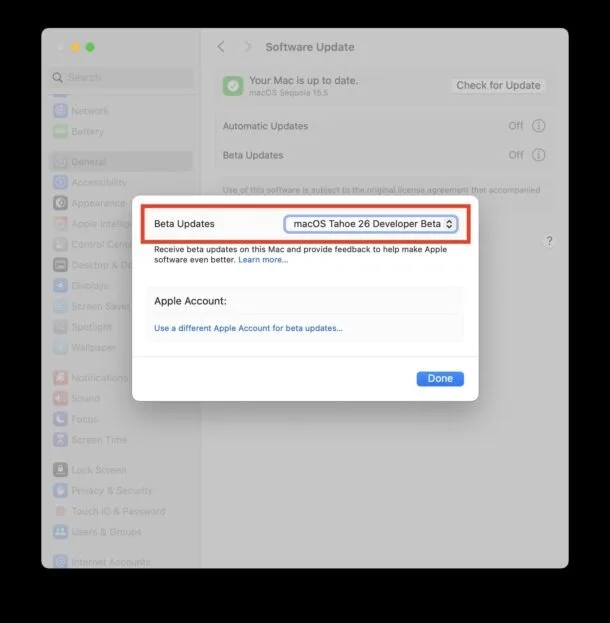Screen dimensions: 610x623
Task: Click the green shield up-to-date icon
Action: point(233,86)
